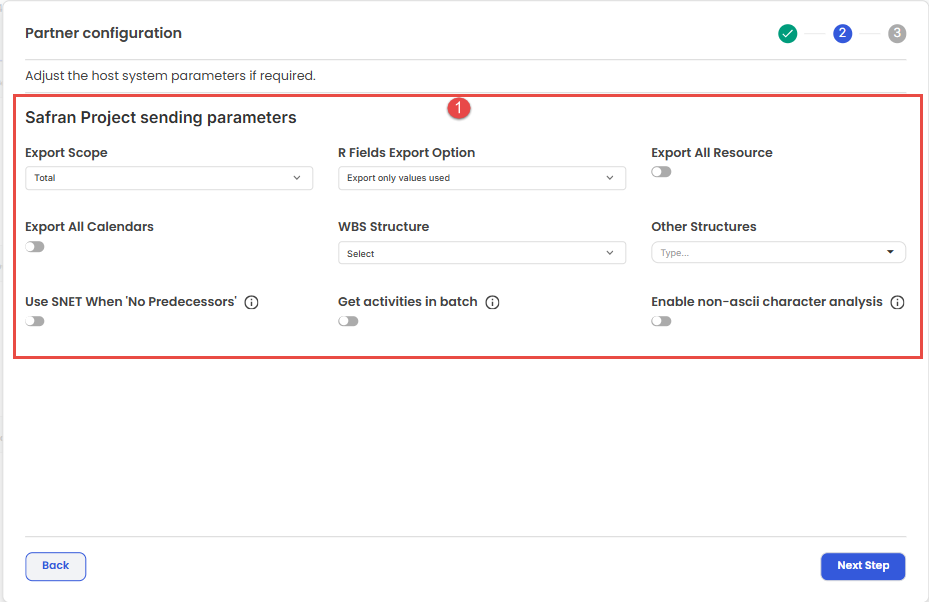Click the Export Scope label
The width and height of the screenshot is (929, 602).
tap(66, 153)
